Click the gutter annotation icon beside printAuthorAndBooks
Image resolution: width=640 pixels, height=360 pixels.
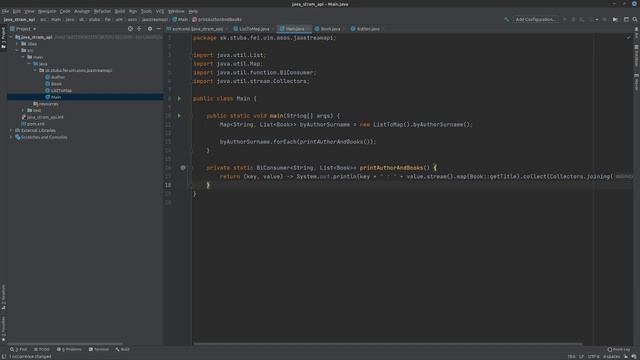coord(182,168)
